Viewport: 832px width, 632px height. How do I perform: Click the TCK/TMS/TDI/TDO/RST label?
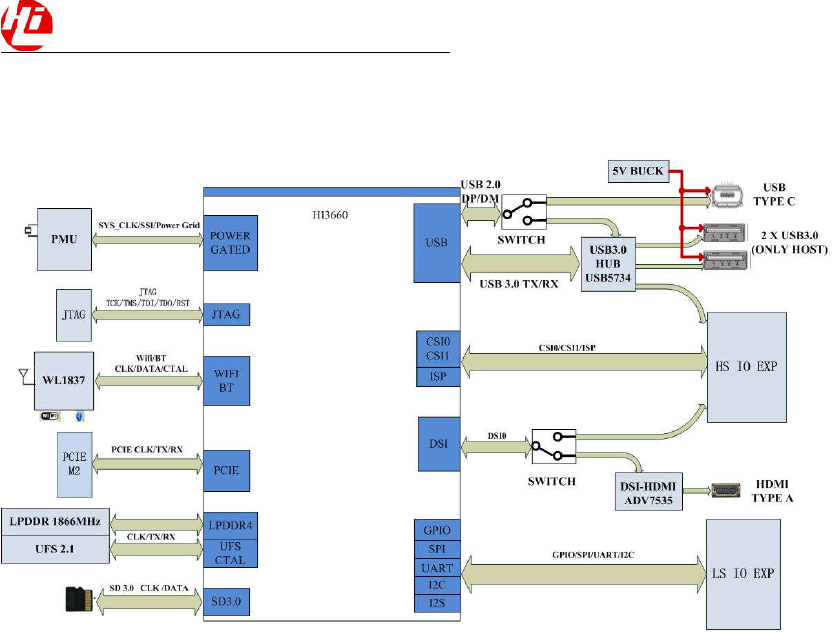[148, 303]
